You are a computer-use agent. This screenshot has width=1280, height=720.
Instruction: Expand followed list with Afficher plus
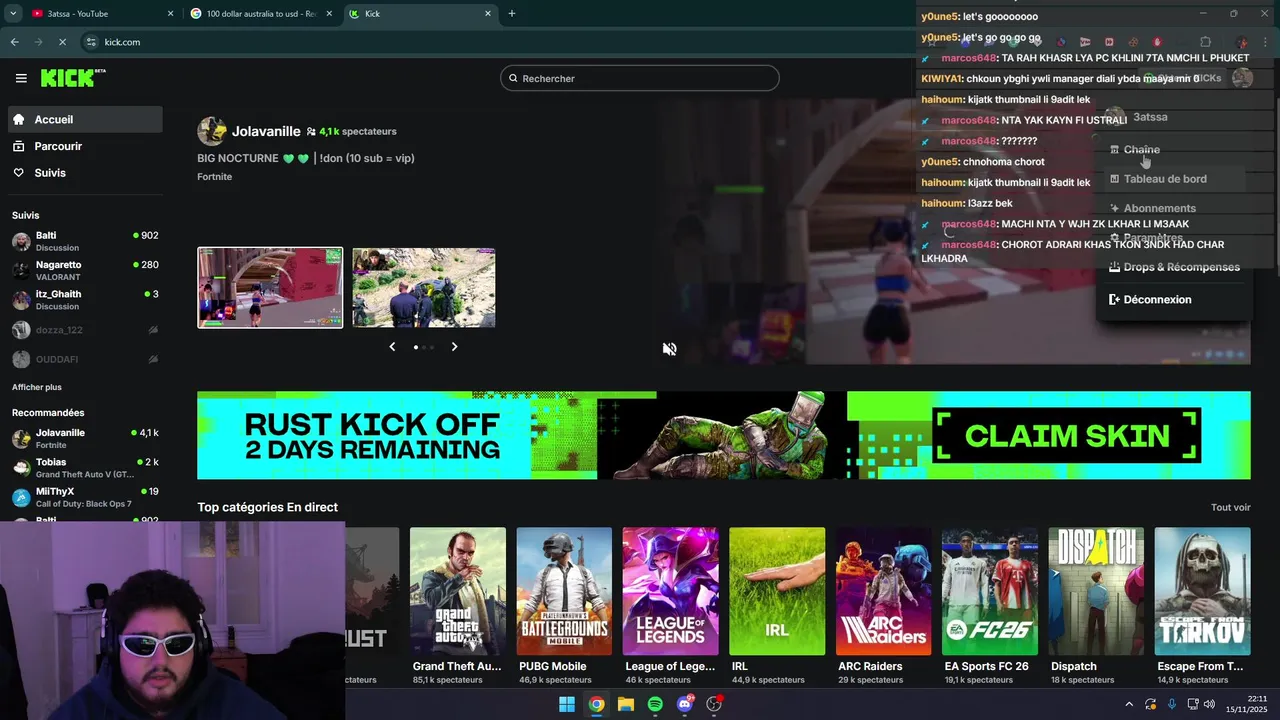pos(37,387)
